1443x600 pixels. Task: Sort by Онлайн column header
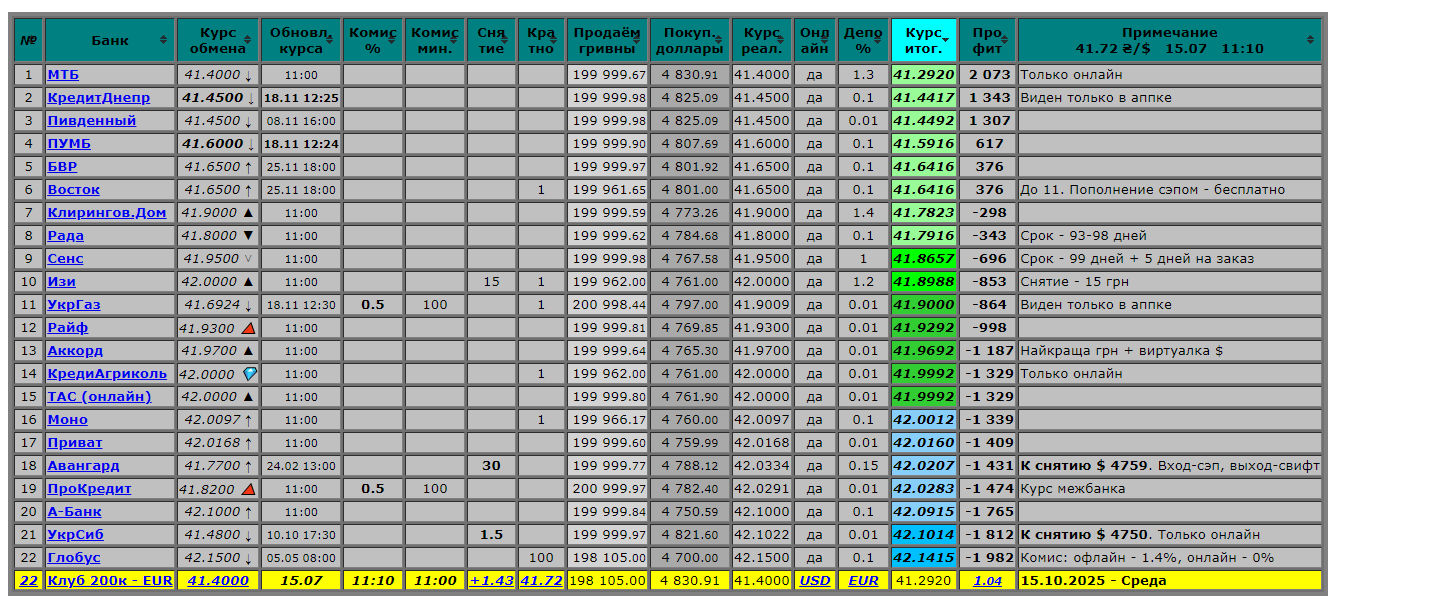click(815, 40)
